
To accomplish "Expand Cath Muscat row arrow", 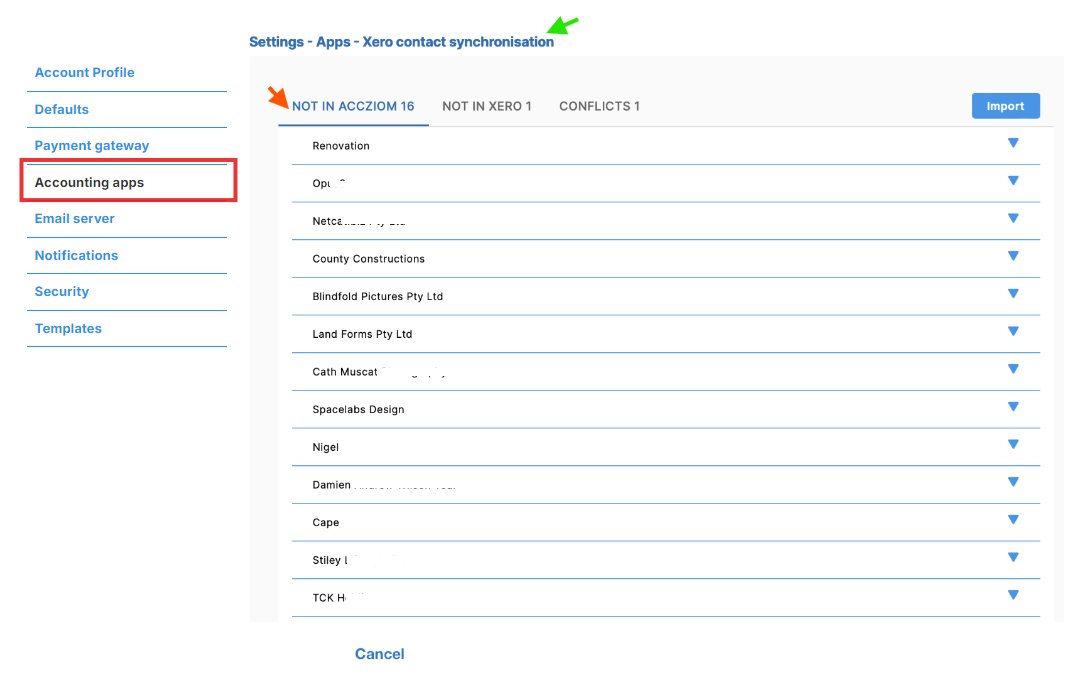I will point(1013,369).
